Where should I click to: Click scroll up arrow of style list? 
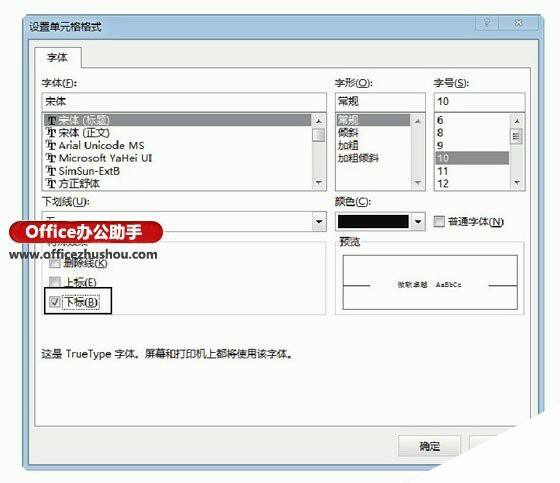[x=418, y=121]
